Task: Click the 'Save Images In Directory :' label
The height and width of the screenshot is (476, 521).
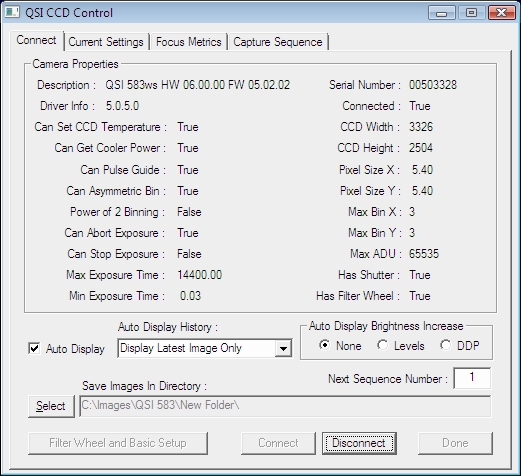Action: pos(144,386)
